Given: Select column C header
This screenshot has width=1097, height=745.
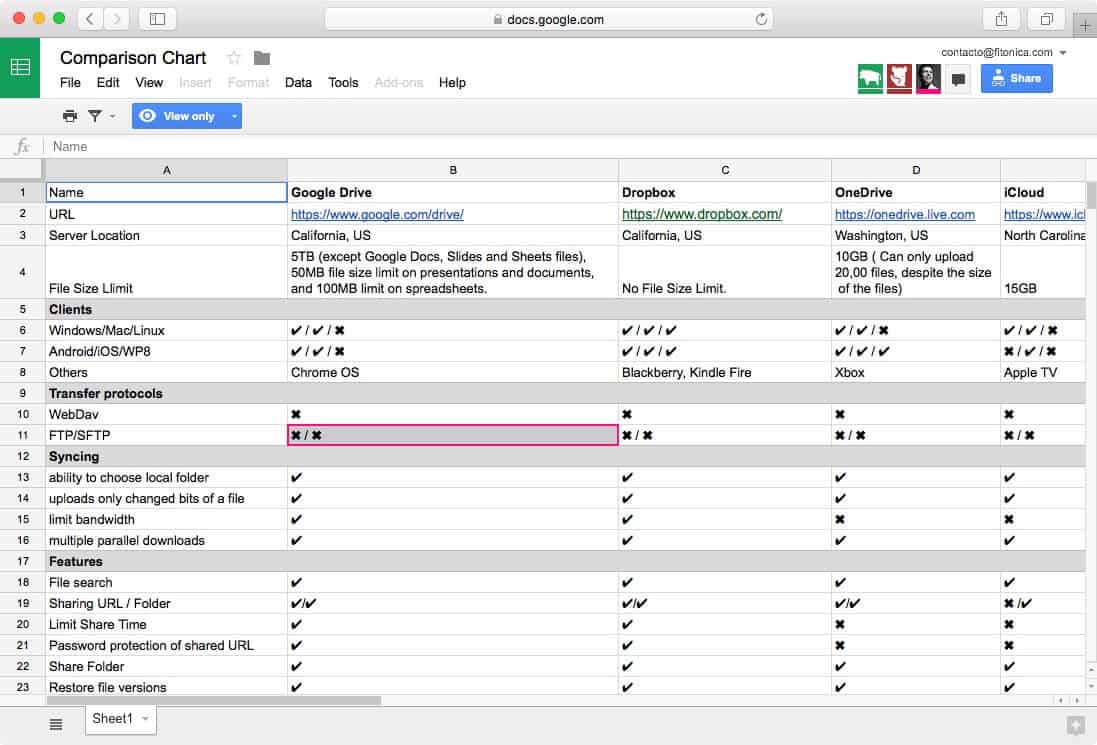Looking at the screenshot, I should [725, 170].
